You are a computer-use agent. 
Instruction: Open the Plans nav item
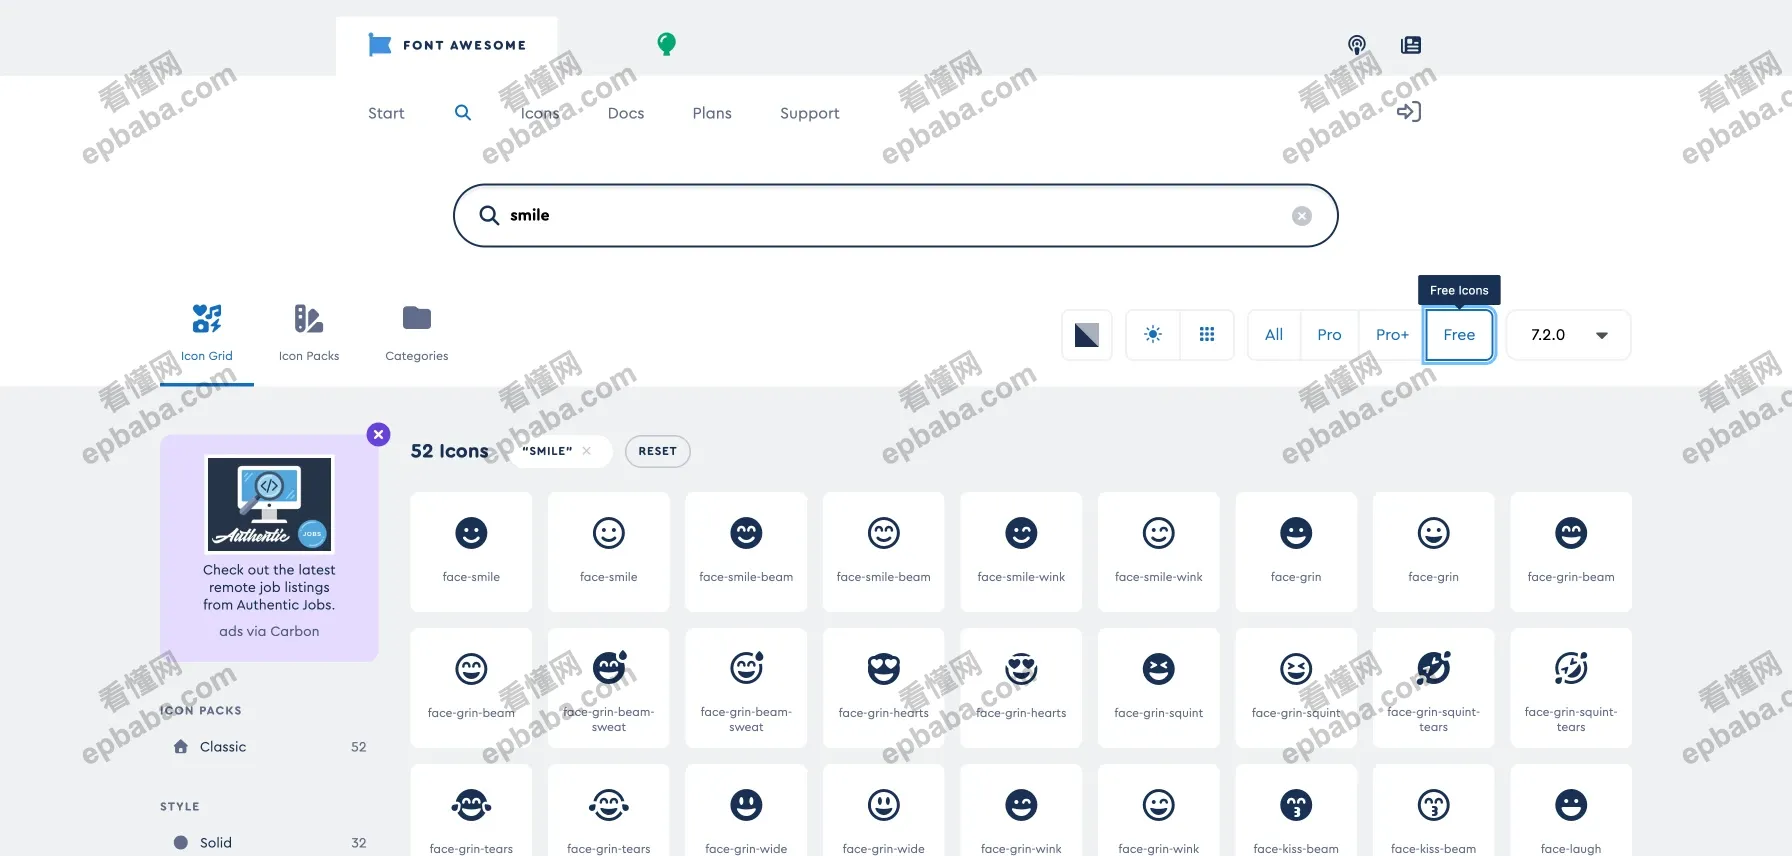712,113
